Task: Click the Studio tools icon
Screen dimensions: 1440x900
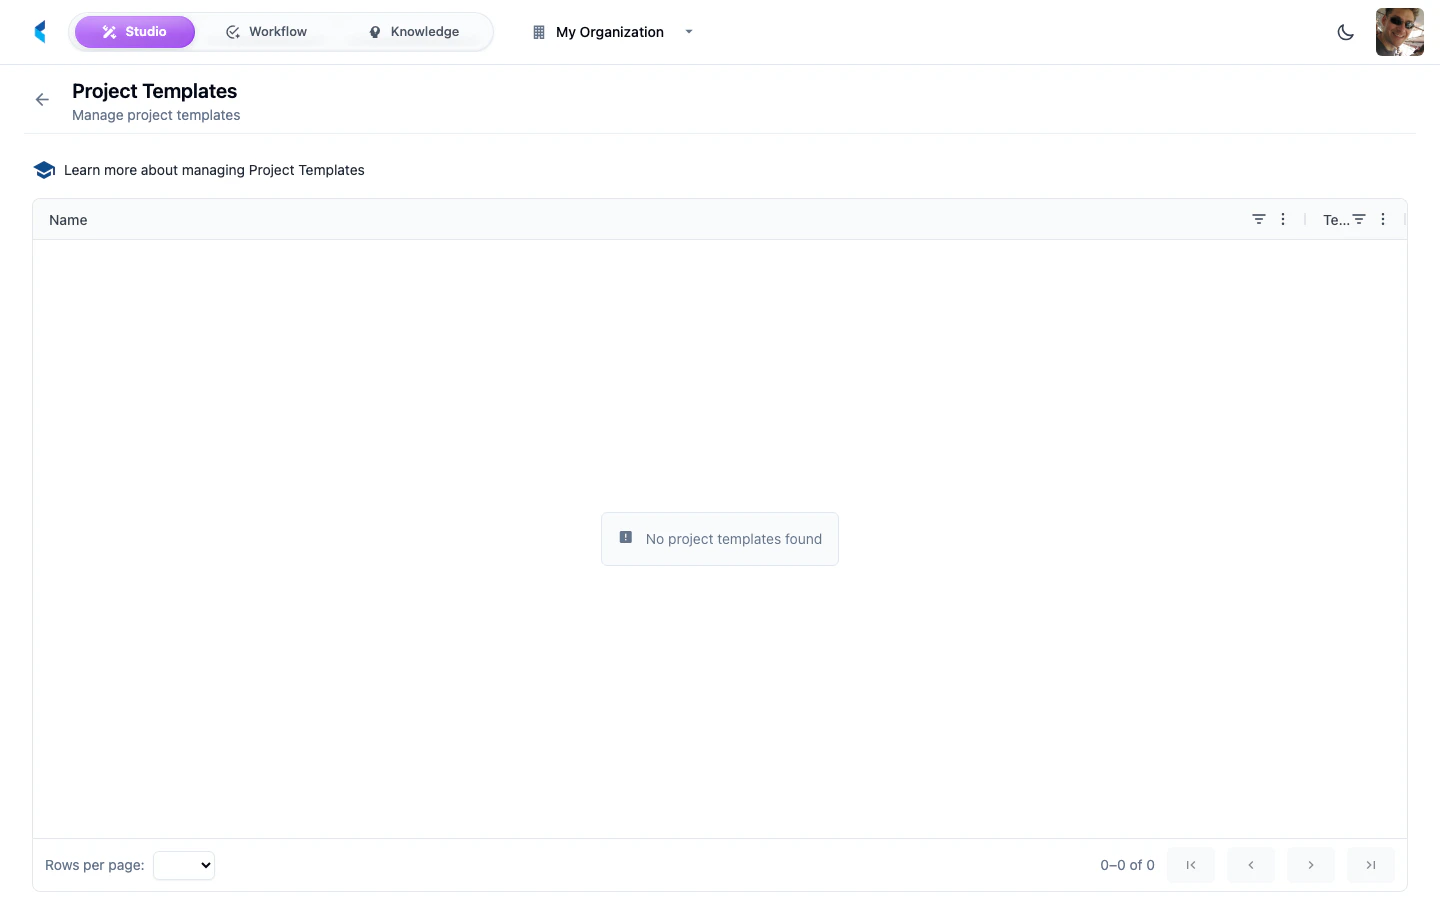Action: click(x=109, y=31)
